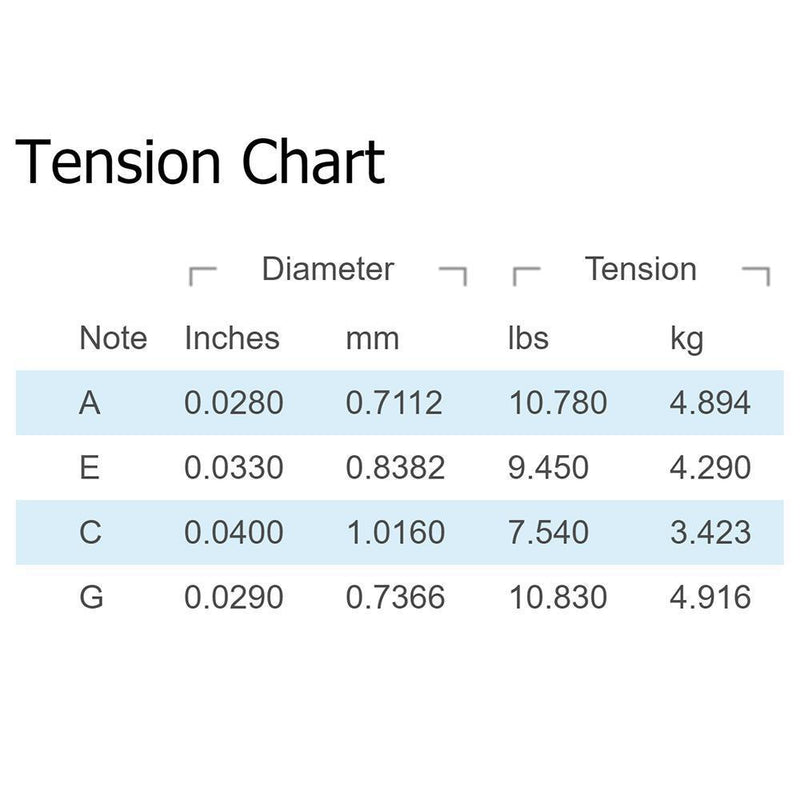Click the 10.780 lbs value
The height and width of the screenshot is (800, 800).
click(x=558, y=403)
